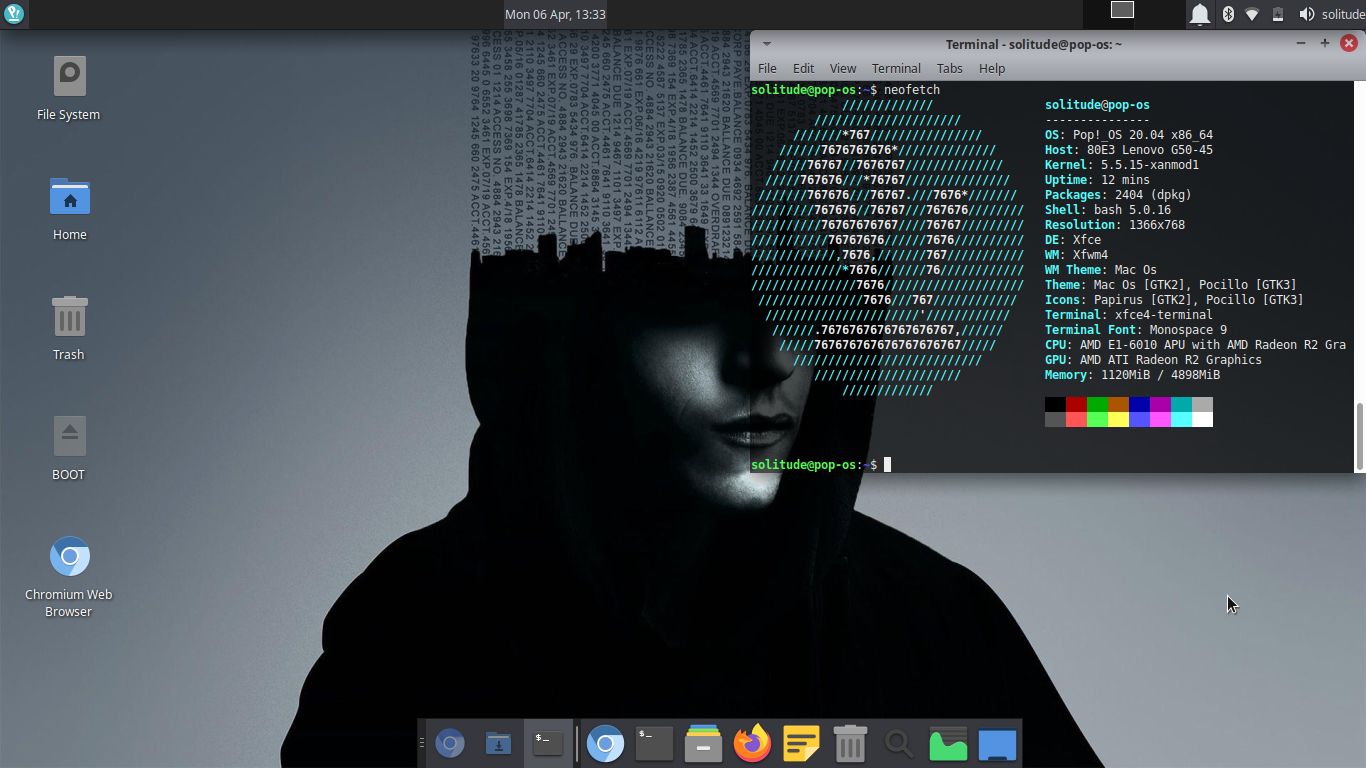Open the terminal window menu arrow
The height and width of the screenshot is (768, 1366).
[766, 44]
